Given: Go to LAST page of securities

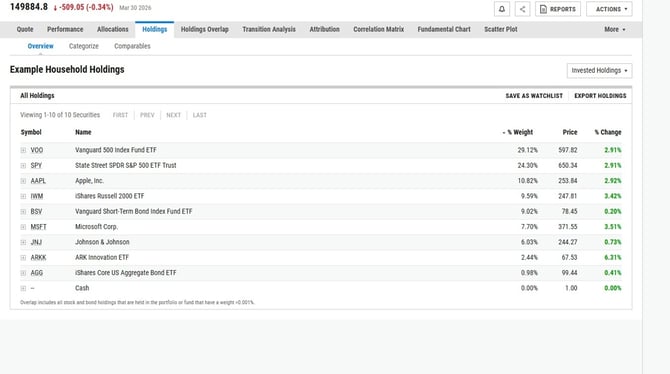Looking at the screenshot, I should click(x=200, y=115).
